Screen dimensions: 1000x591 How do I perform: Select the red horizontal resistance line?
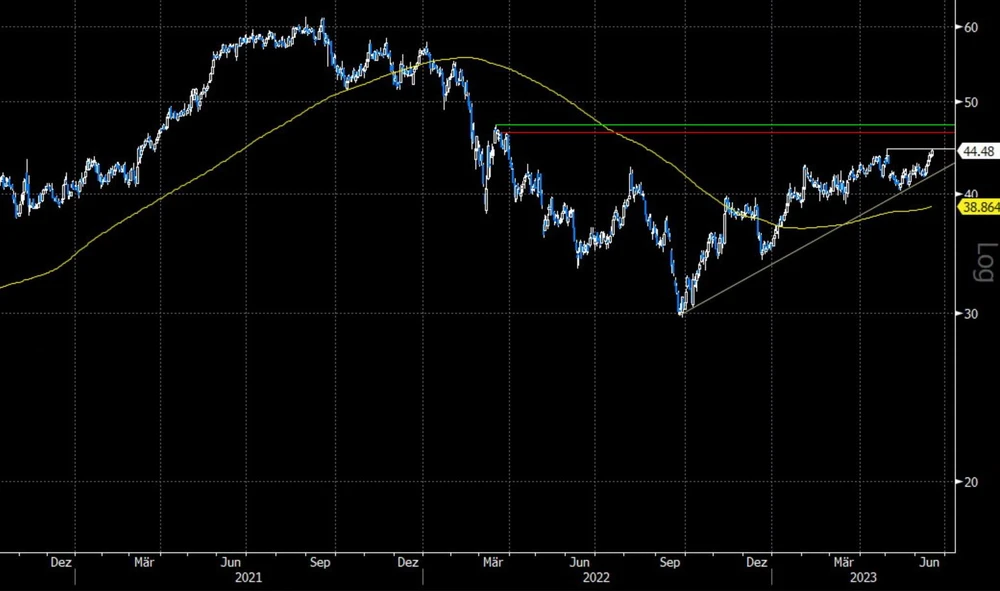coord(720,133)
